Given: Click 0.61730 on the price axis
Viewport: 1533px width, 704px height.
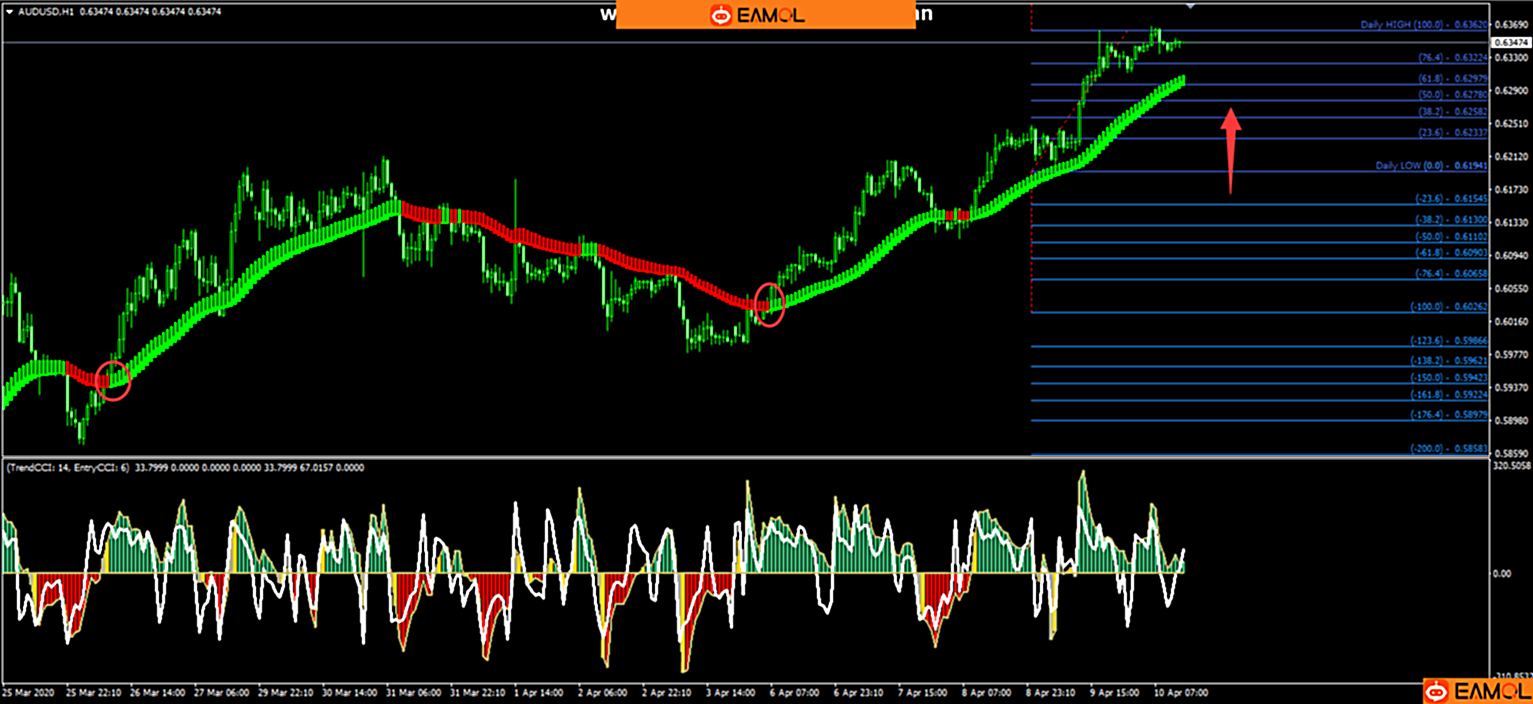Looking at the screenshot, I should [1510, 189].
